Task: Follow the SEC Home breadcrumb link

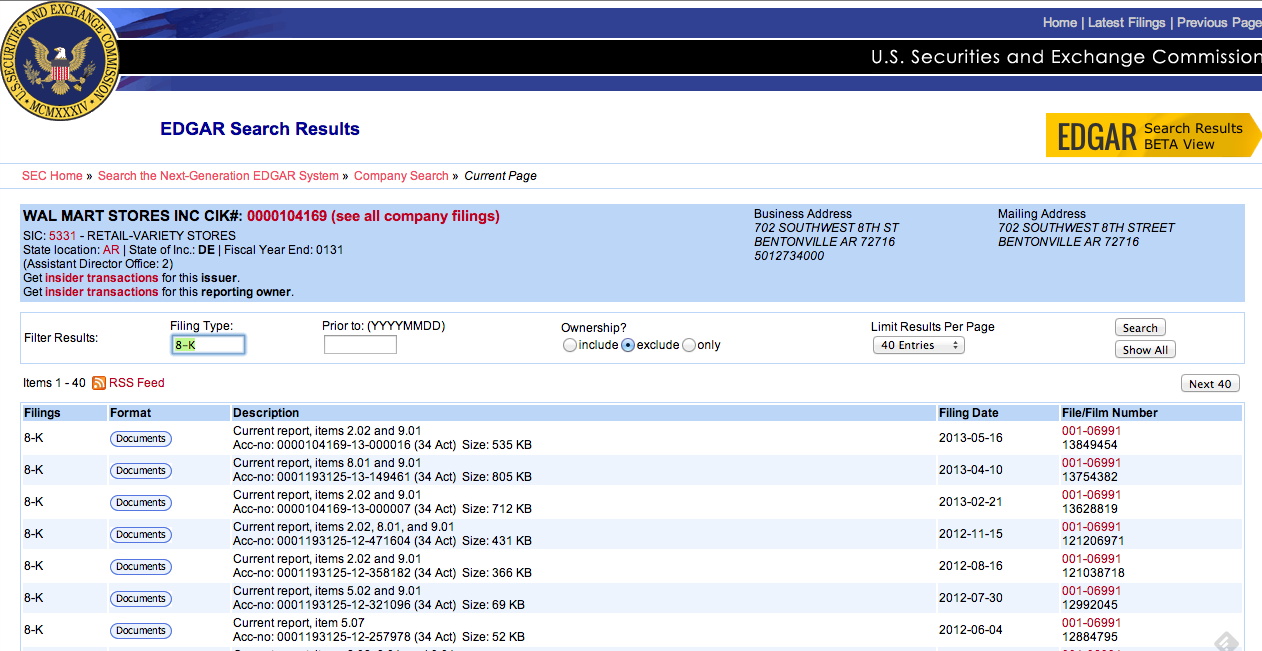Action: click(x=52, y=176)
